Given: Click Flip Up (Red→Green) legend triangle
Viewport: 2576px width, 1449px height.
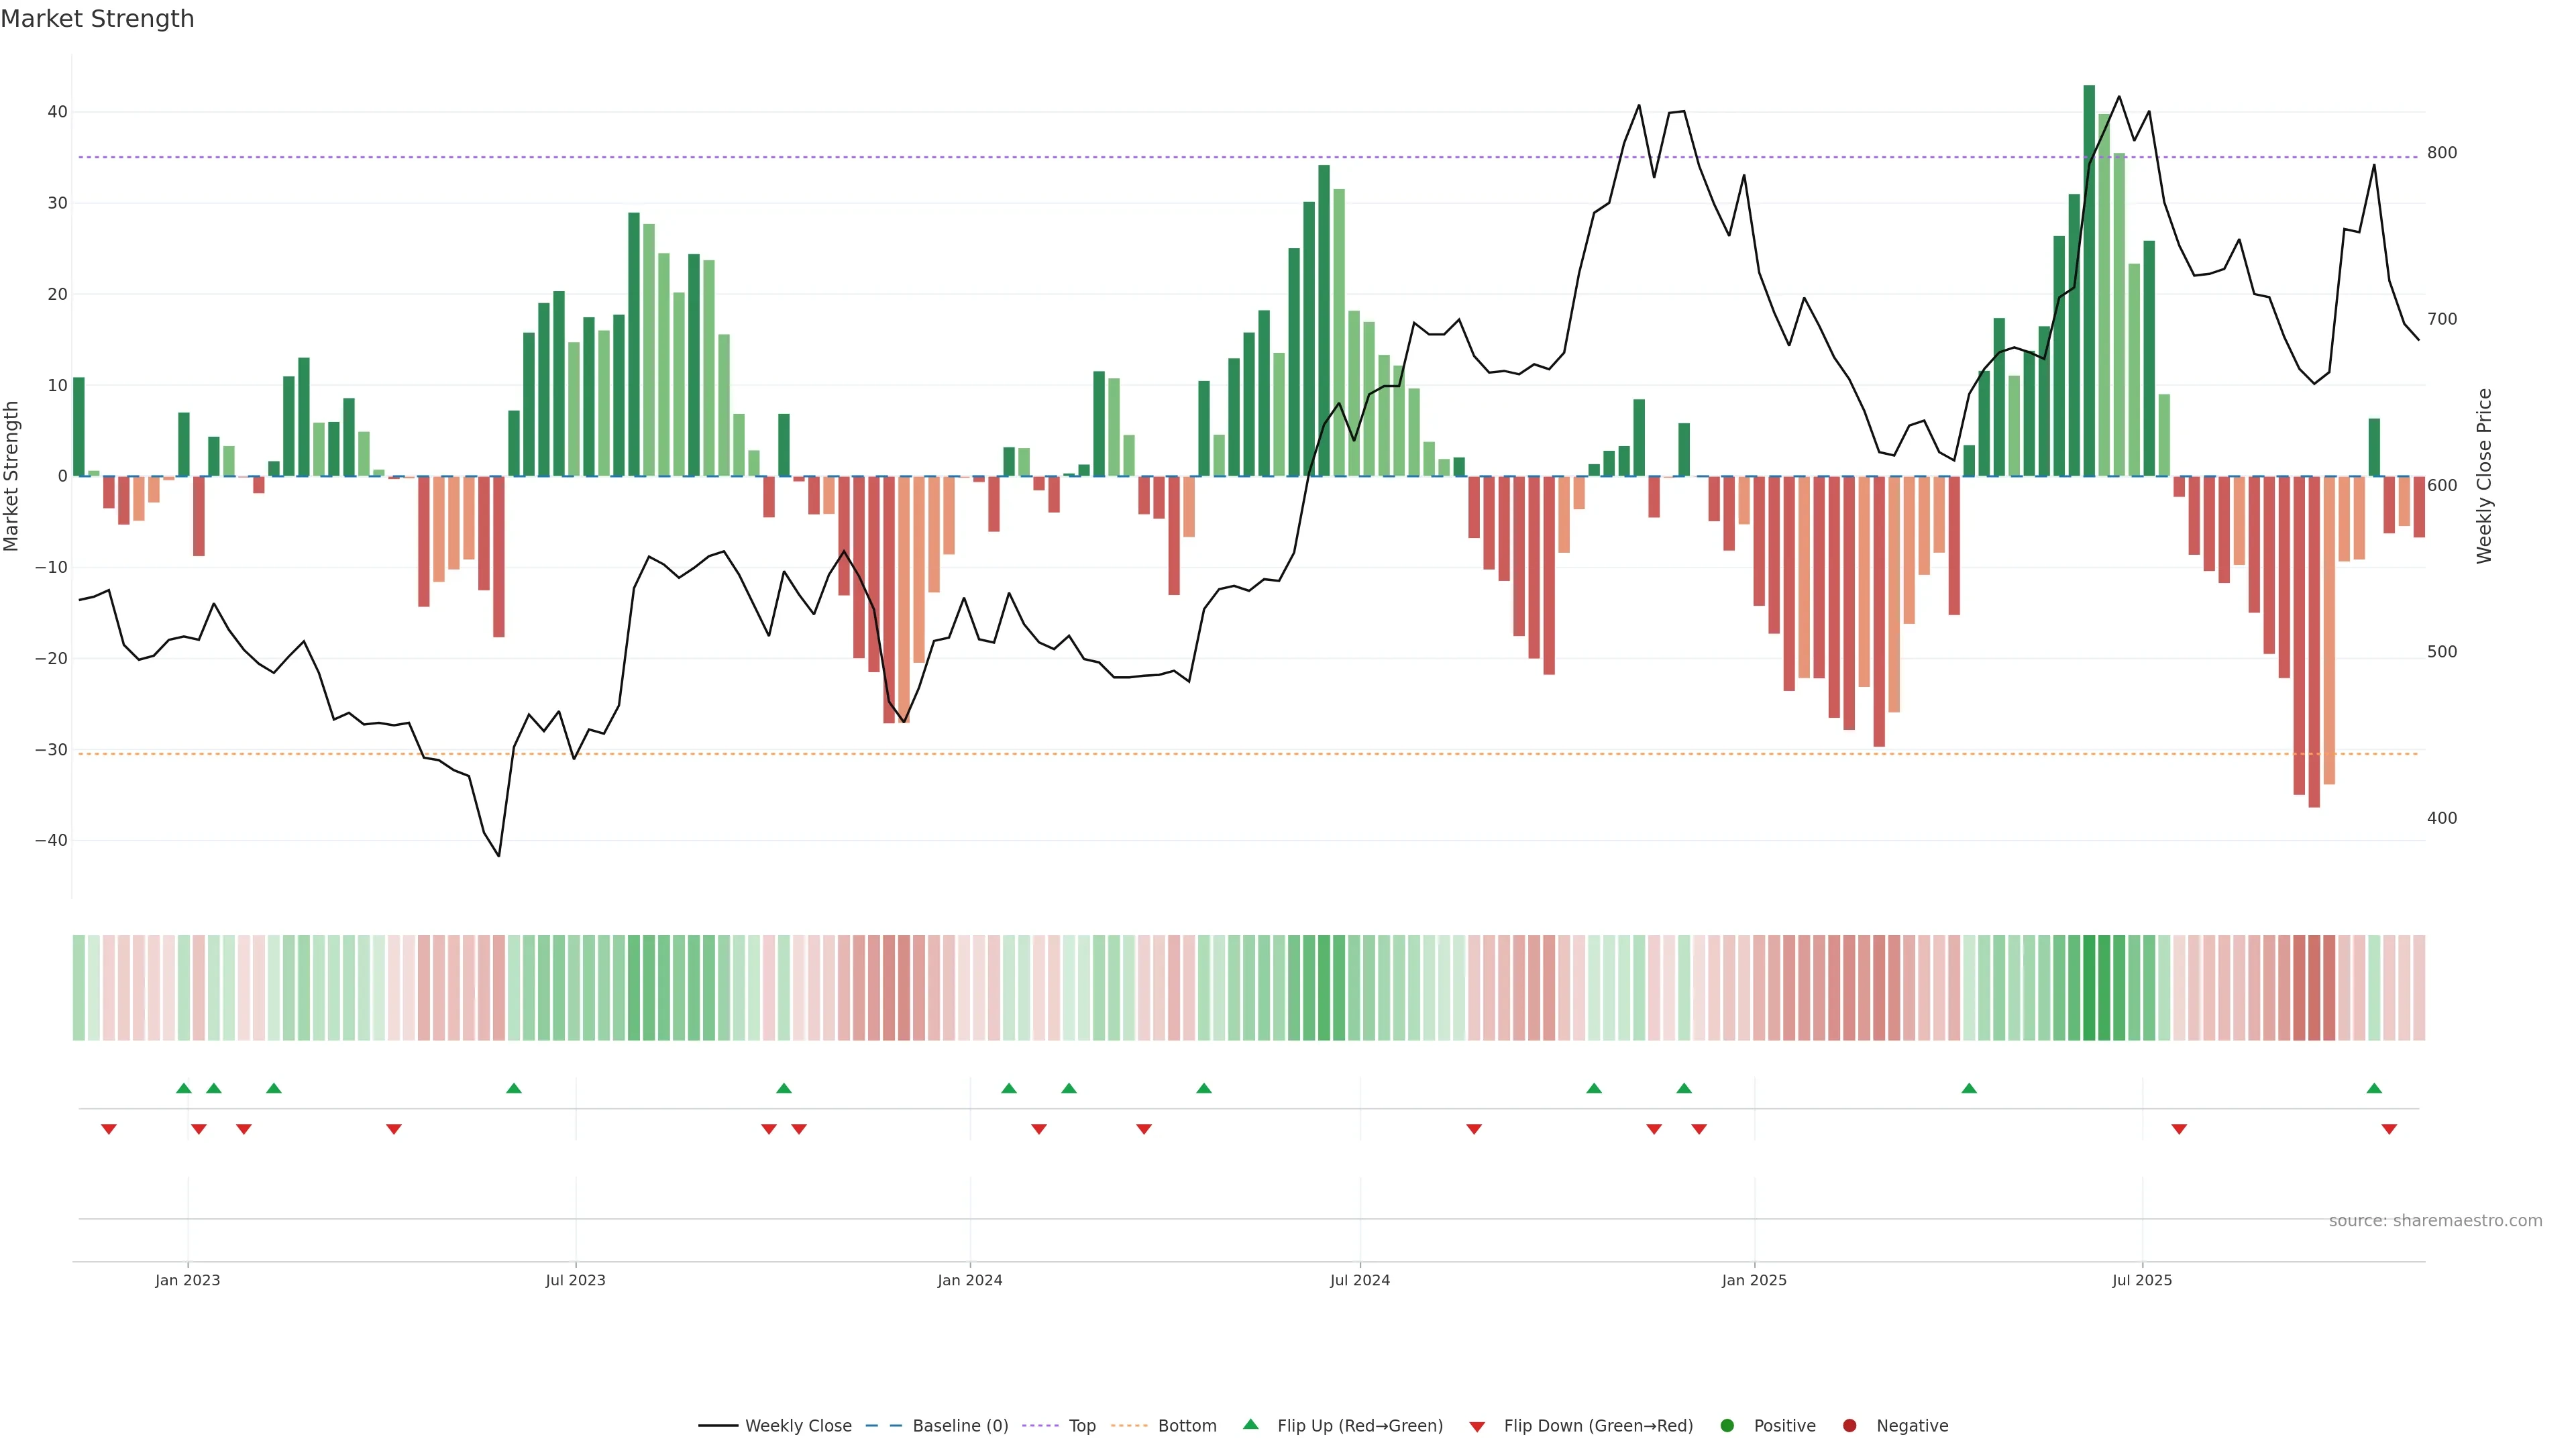Looking at the screenshot, I should point(1250,1425).
